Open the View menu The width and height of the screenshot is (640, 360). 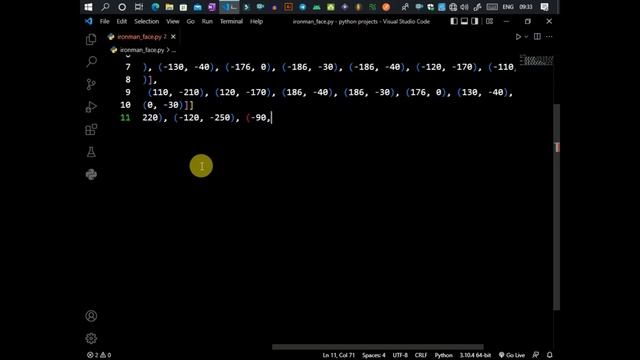[173, 21]
